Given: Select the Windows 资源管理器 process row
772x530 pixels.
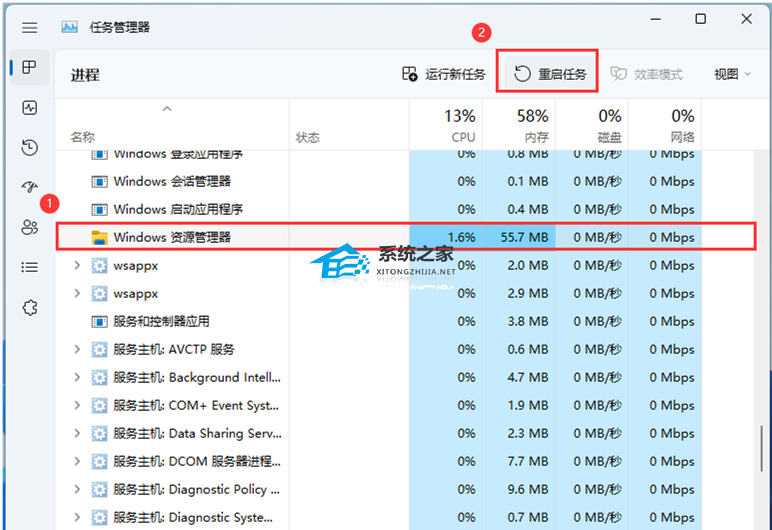Looking at the screenshot, I should [406, 237].
